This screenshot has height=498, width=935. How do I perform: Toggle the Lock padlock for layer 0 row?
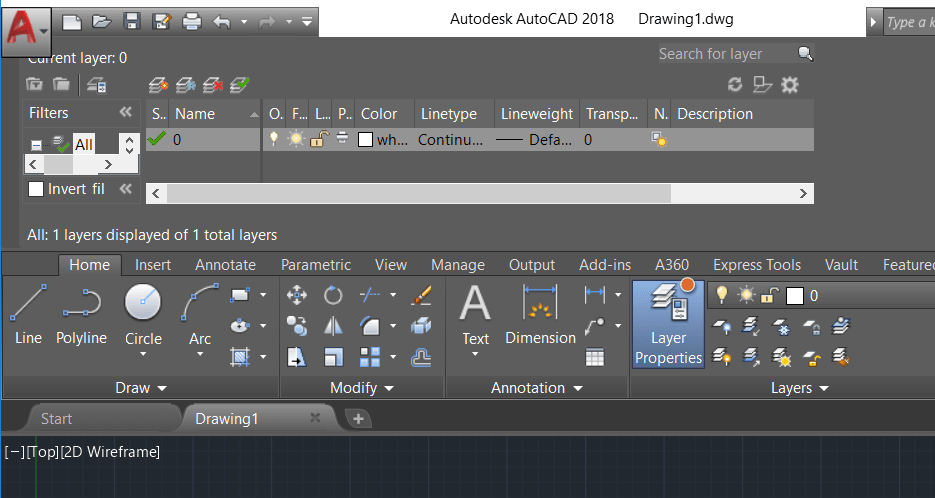click(320, 140)
